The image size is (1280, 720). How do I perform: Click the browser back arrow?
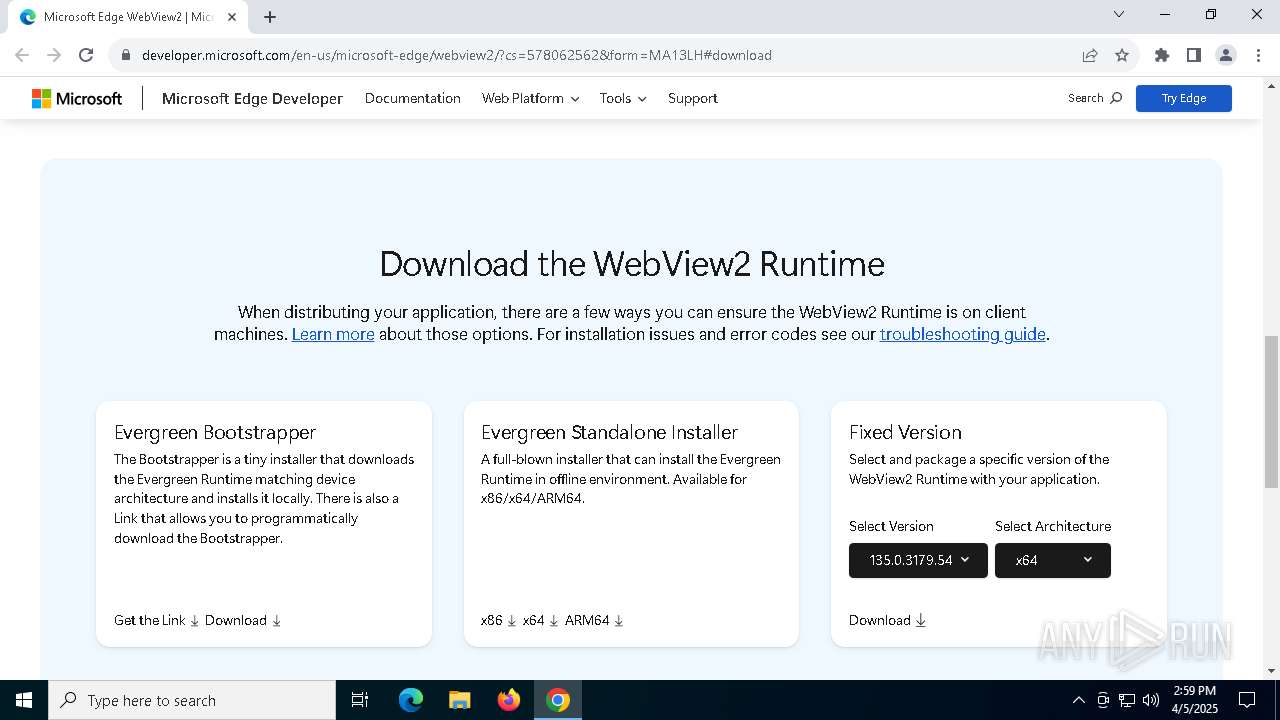pyautogui.click(x=22, y=55)
